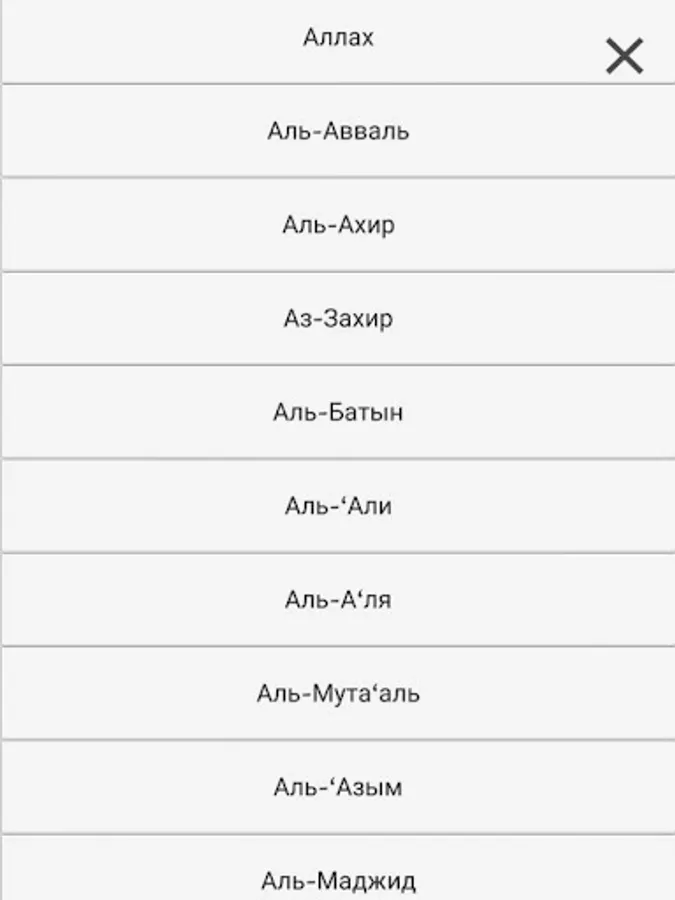This screenshot has height=900, width=675.
Task: Select Аль-'Азым row
Action: click(338, 787)
